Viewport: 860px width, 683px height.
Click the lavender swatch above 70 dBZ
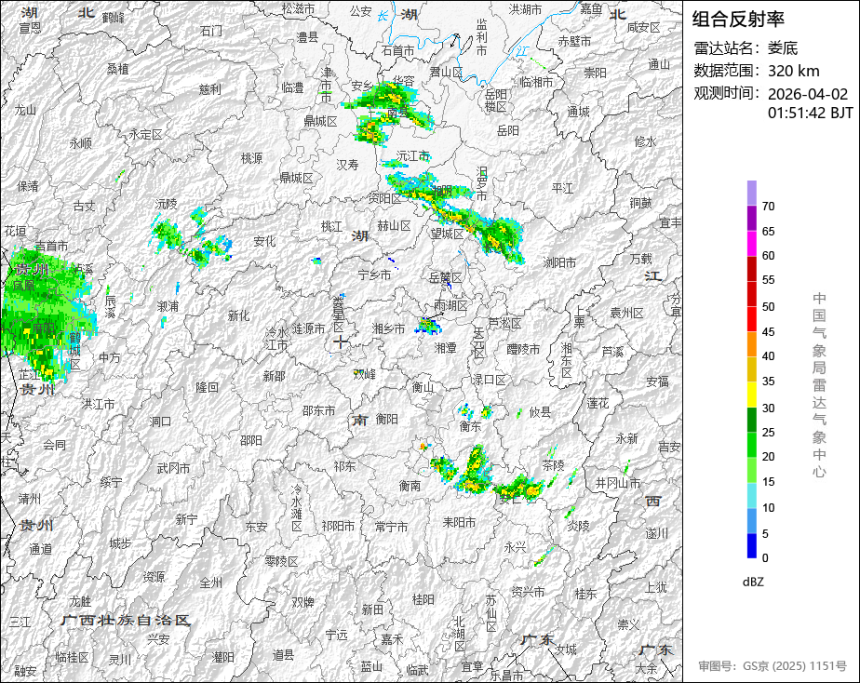pos(751,193)
